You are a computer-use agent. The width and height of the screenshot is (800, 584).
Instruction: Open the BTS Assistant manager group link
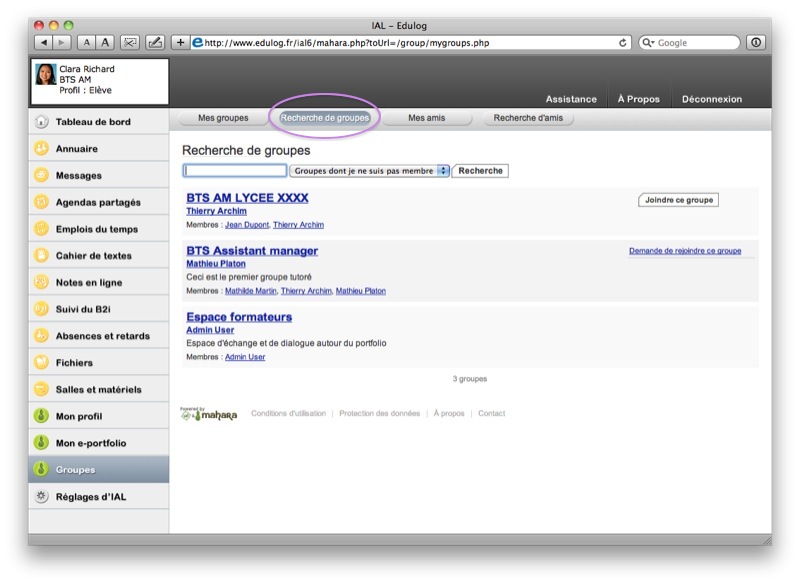(x=252, y=251)
